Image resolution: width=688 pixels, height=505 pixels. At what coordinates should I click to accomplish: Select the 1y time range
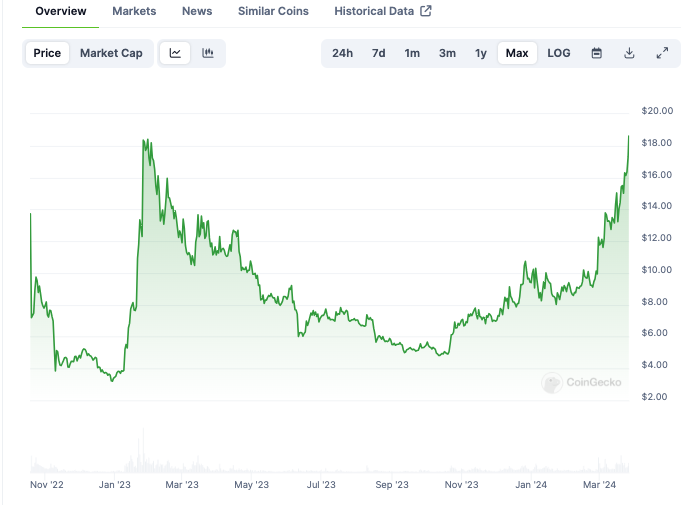pos(481,53)
